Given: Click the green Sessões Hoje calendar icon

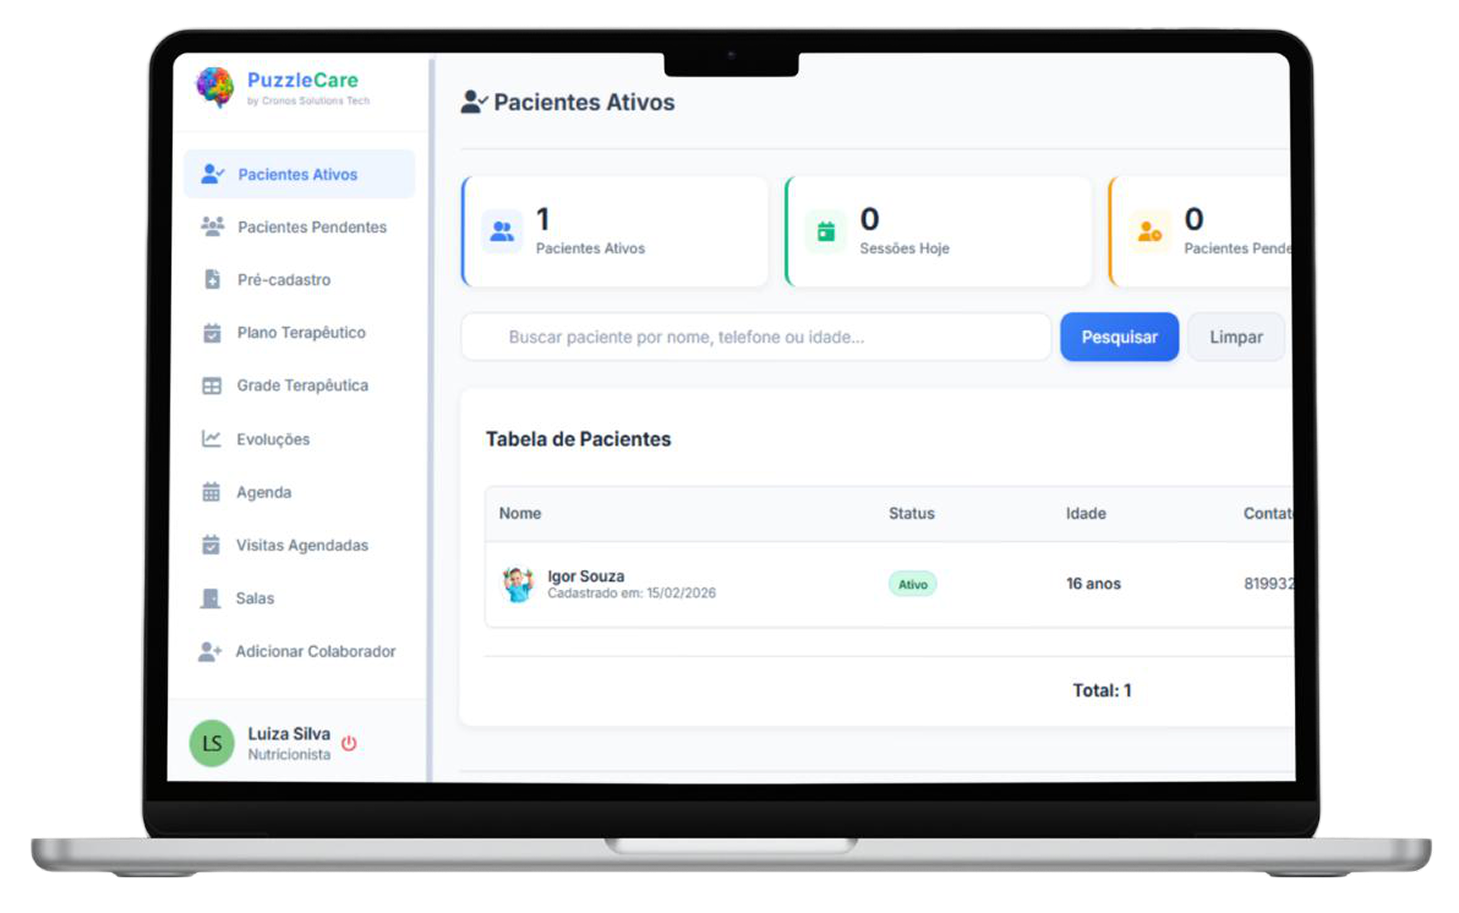Looking at the screenshot, I should pyautogui.click(x=825, y=230).
